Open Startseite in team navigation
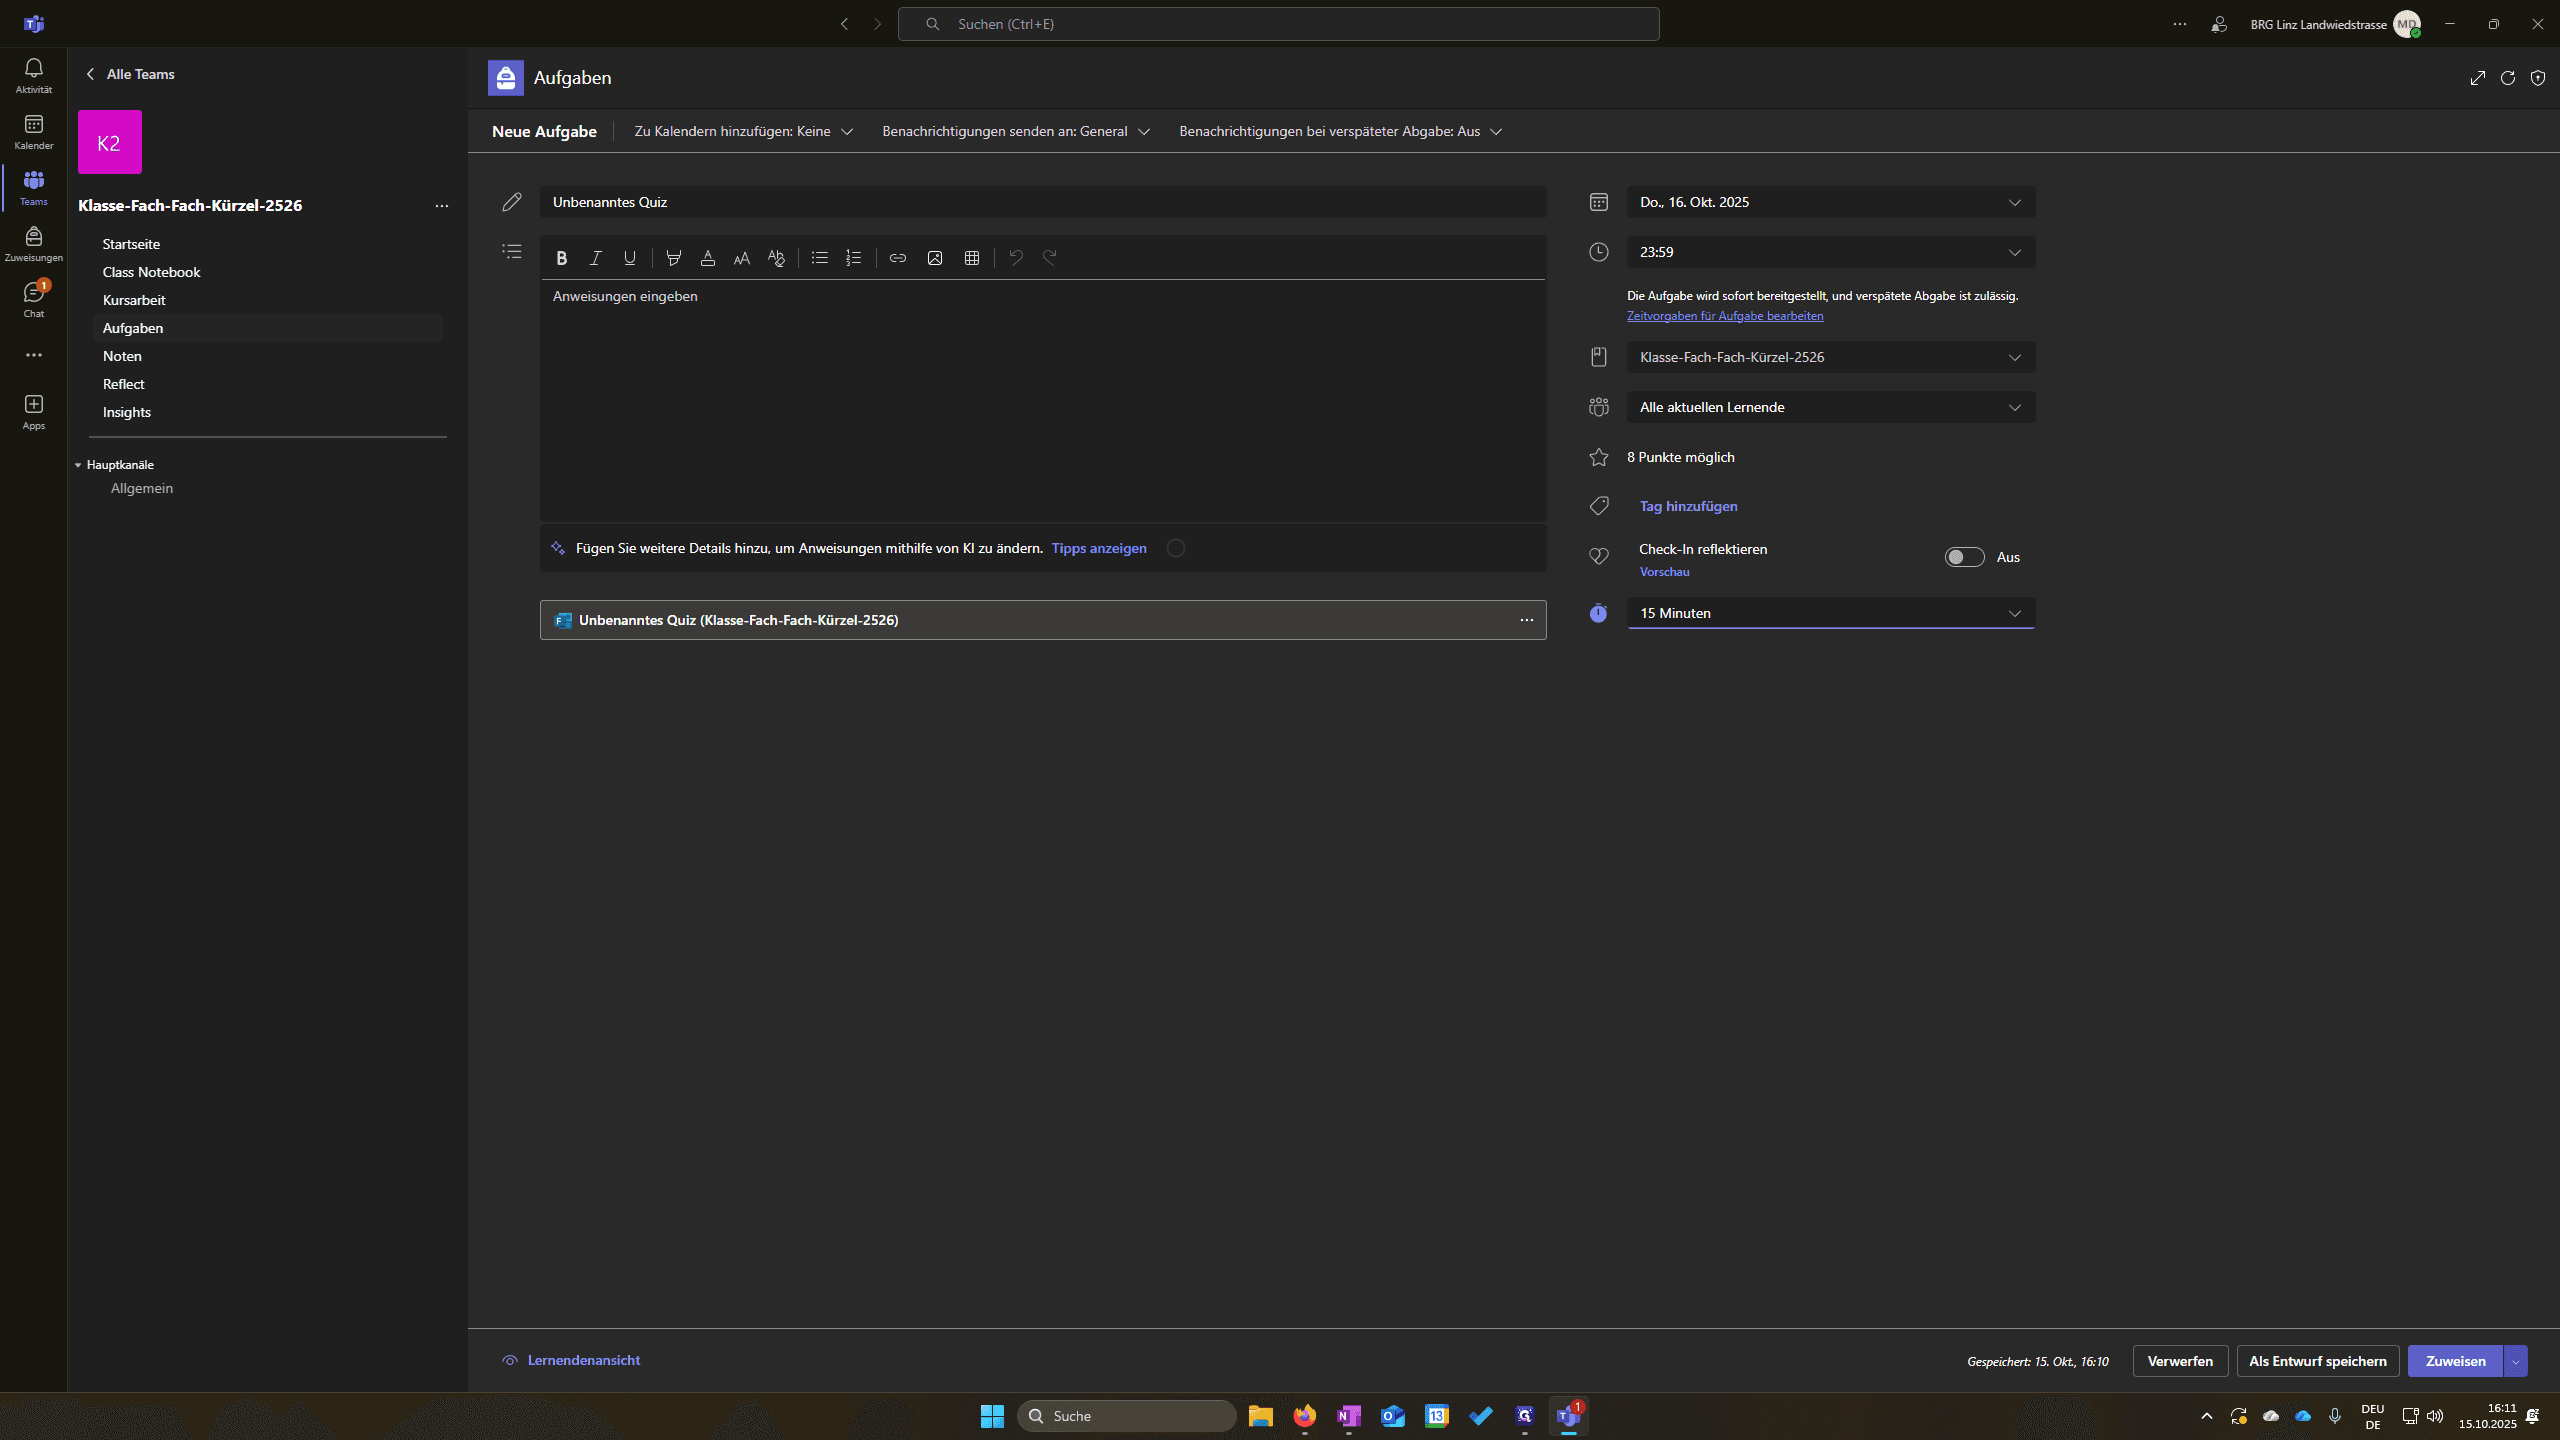The height and width of the screenshot is (1440, 2560). (x=131, y=244)
